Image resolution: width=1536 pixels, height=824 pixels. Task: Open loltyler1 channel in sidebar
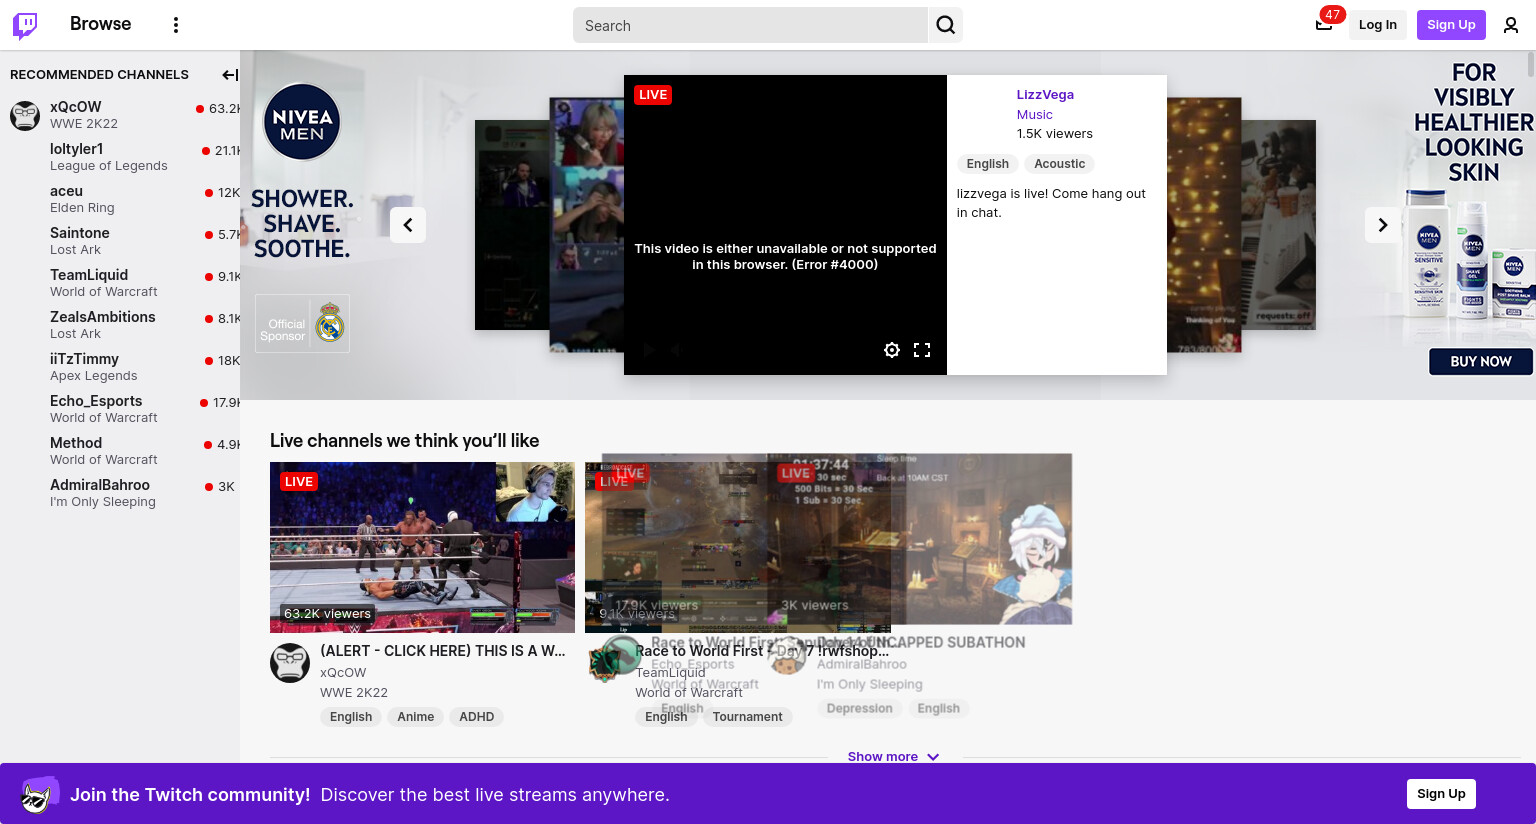[120, 157]
